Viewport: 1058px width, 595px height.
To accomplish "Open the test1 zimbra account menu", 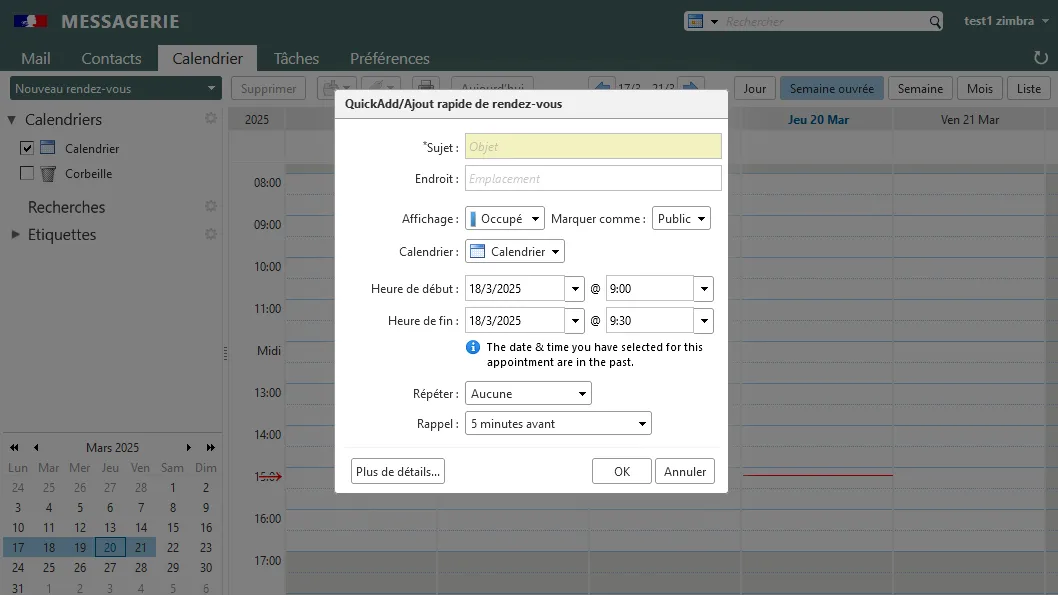I will click(1006, 21).
